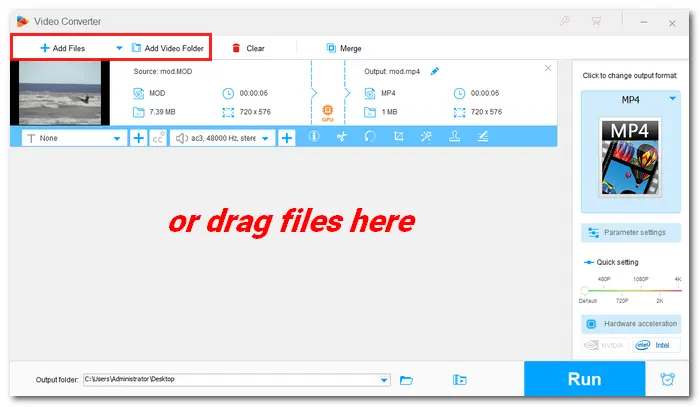
Task: Open output folder with the folder icon
Action: click(459, 380)
